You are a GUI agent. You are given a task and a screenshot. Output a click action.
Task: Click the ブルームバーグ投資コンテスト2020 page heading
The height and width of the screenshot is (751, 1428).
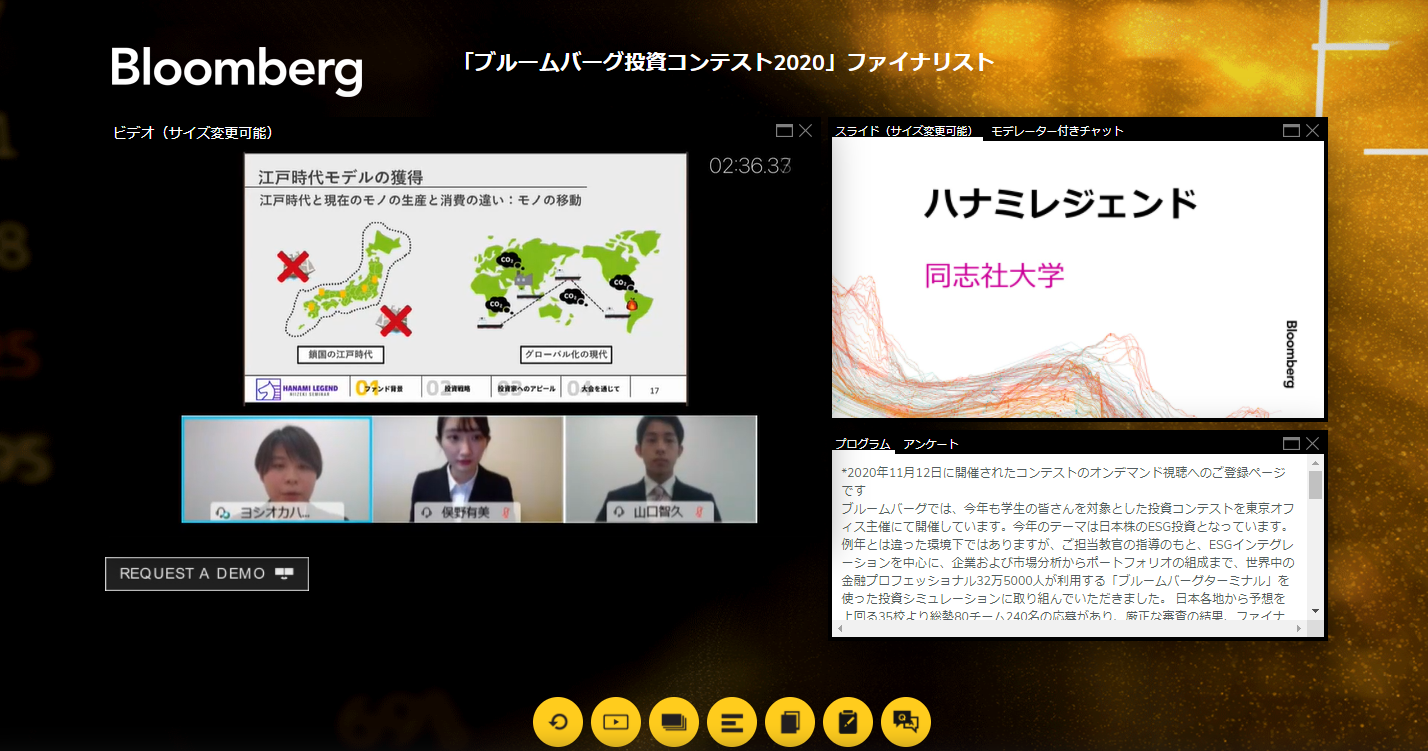(x=728, y=62)
